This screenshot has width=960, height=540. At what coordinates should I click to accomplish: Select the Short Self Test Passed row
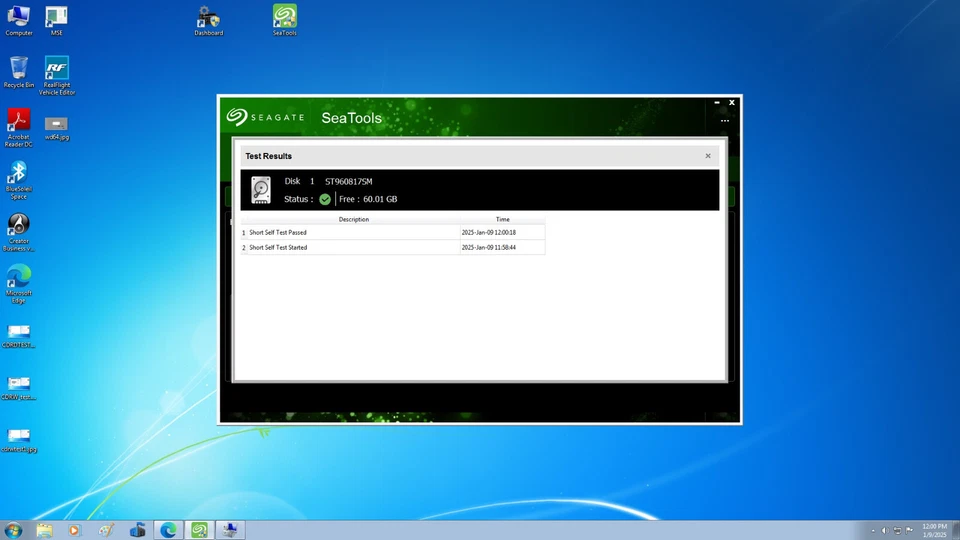click(350, 232)
